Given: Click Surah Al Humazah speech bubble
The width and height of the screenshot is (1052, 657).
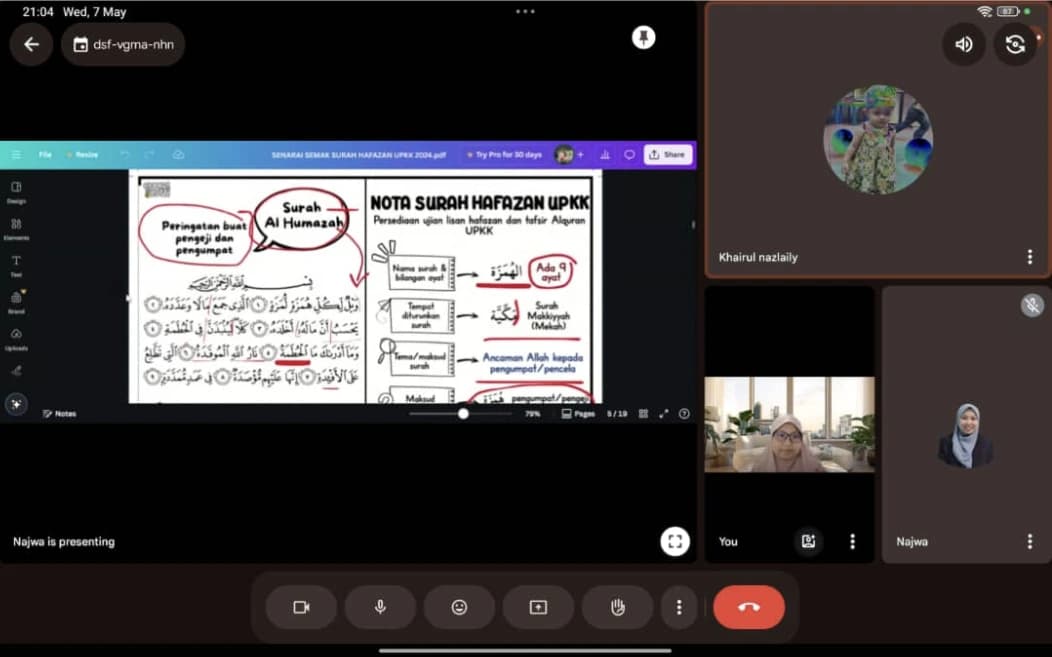Looking at the screenshot, I should point(303,217).
